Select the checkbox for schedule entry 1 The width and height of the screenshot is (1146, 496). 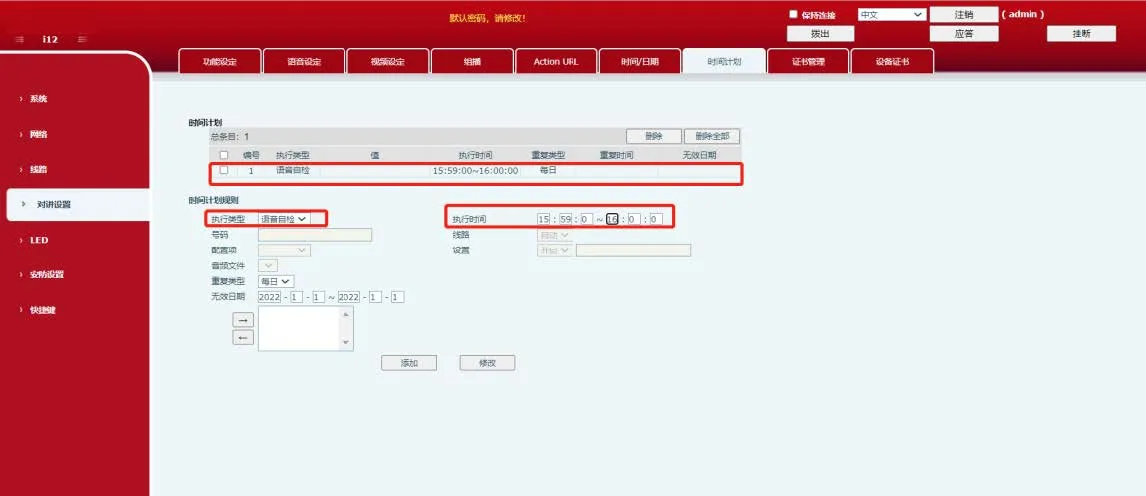click(224, 170)
